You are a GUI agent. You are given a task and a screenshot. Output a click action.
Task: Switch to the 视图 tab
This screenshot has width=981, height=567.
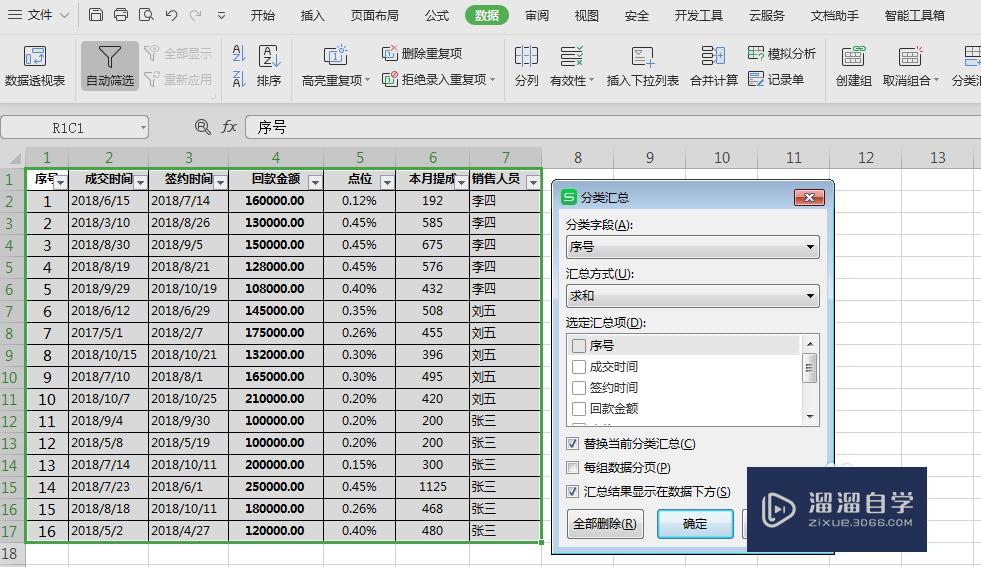point(586,15)
